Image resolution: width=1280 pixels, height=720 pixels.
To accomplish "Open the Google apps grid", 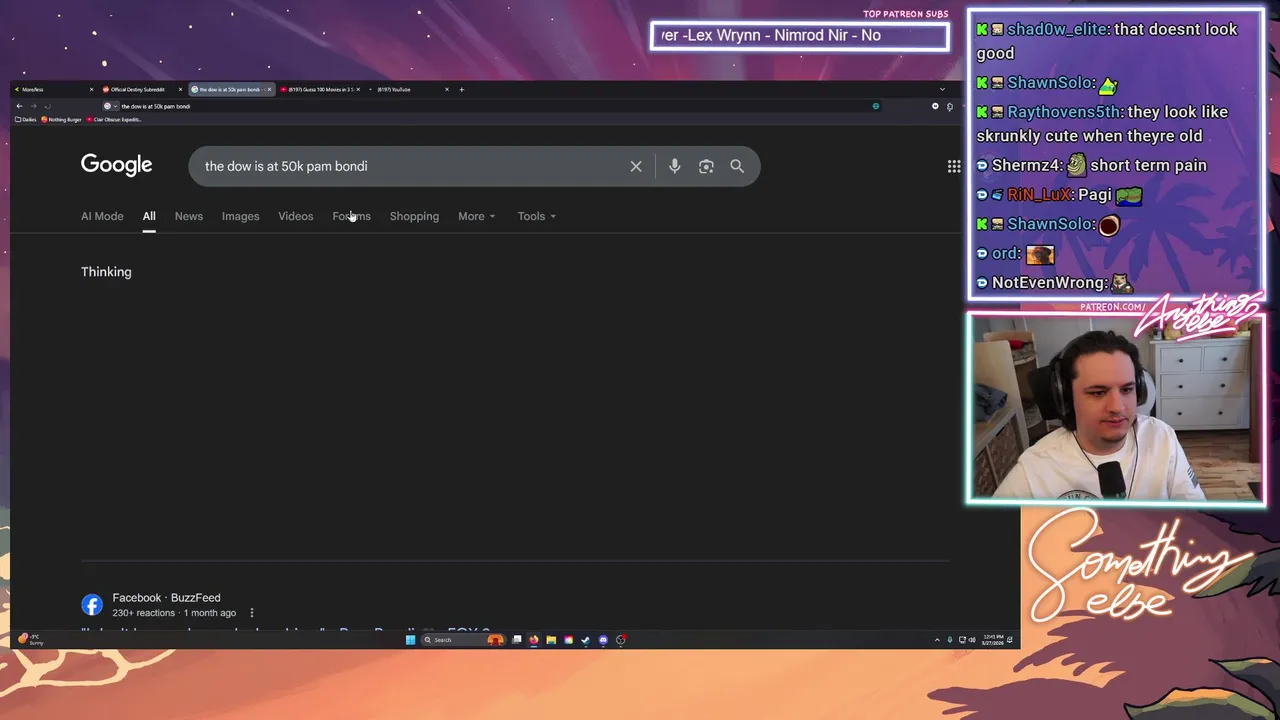I will tap(954, 166).
